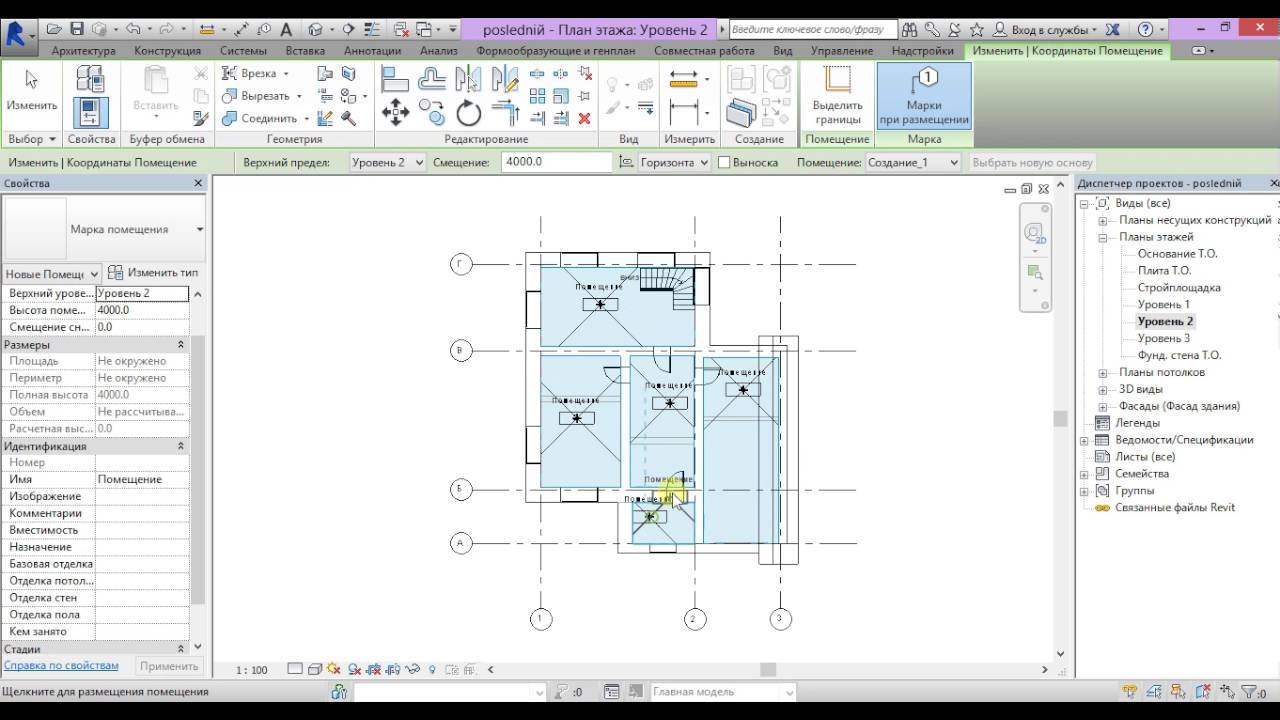Click the binoculars search icon
1280x720 pixels.
point(911,30)
